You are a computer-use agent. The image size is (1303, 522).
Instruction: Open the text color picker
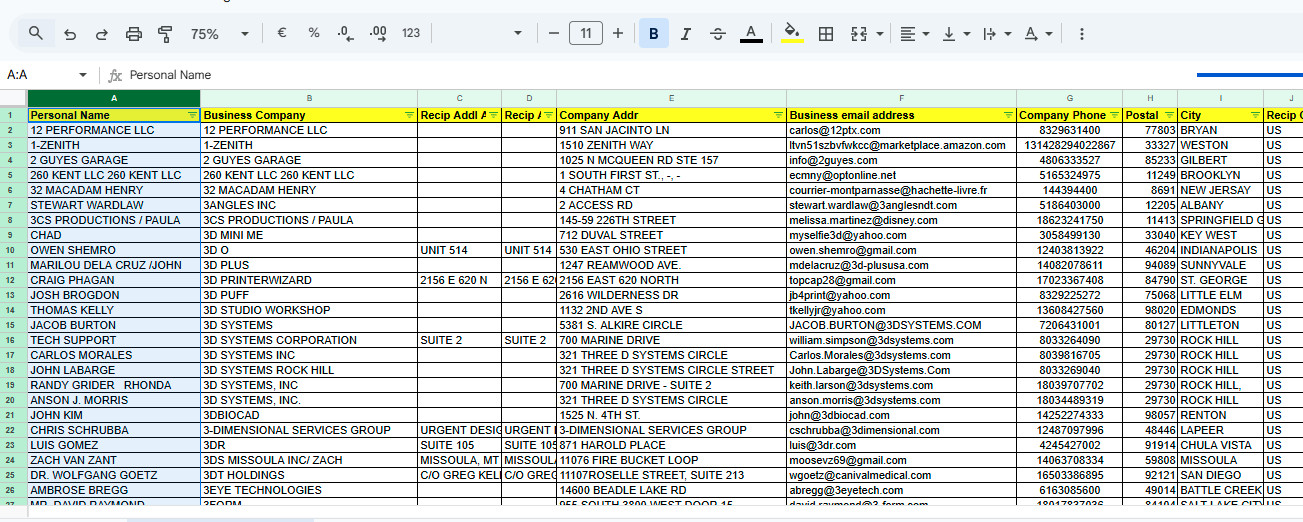click(751, 34)
